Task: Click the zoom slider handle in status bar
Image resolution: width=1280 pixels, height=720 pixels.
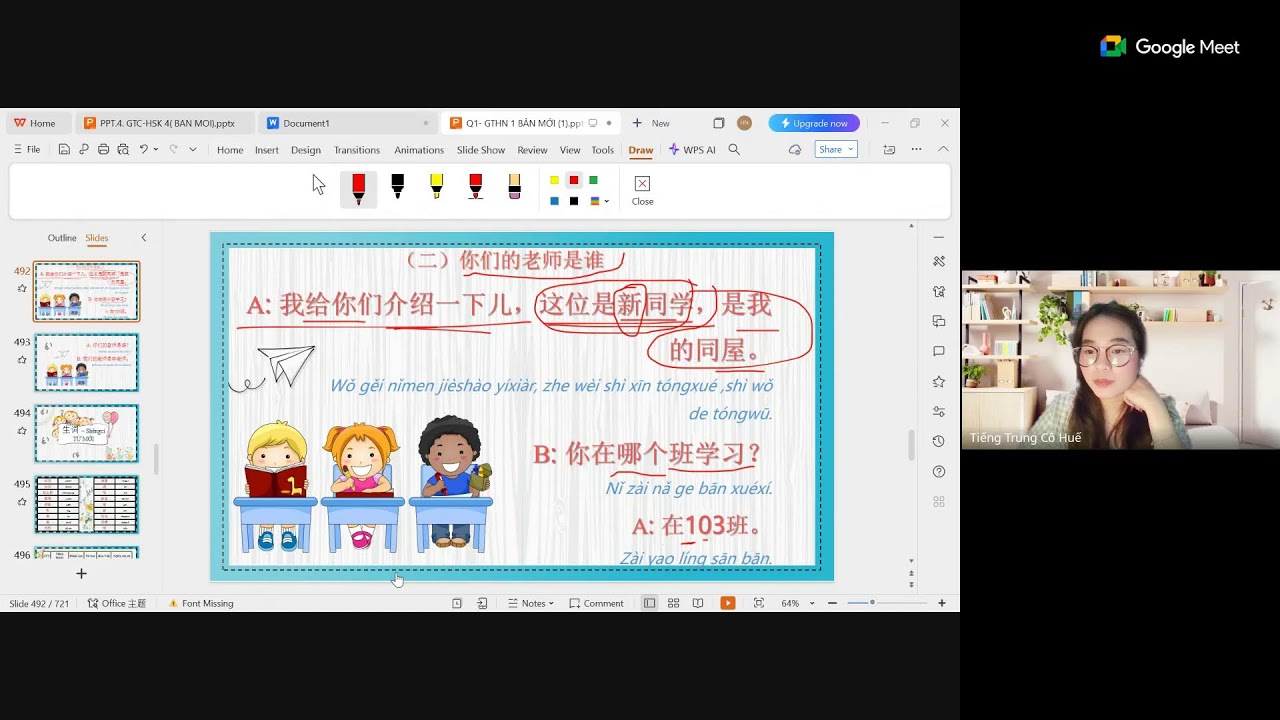Action: coord(872,603)
